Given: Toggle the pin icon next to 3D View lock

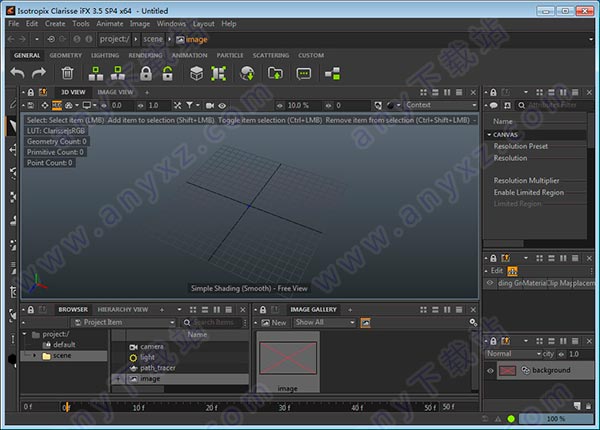Looking at the screenshot, I should (43, 92).
